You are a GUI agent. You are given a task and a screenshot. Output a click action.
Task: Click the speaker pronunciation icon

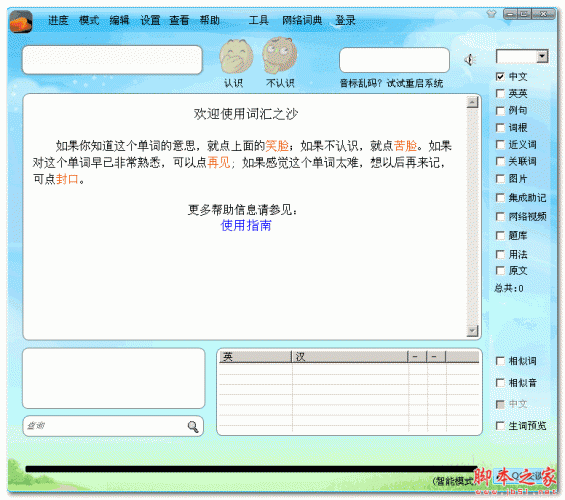coord(470,60)
